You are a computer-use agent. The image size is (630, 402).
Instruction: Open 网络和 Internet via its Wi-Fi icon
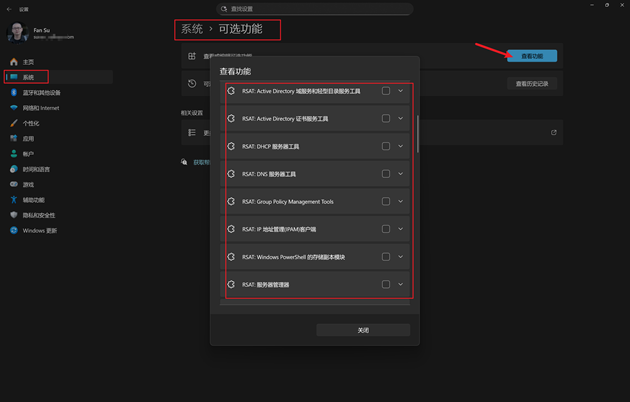pos(14,108)
